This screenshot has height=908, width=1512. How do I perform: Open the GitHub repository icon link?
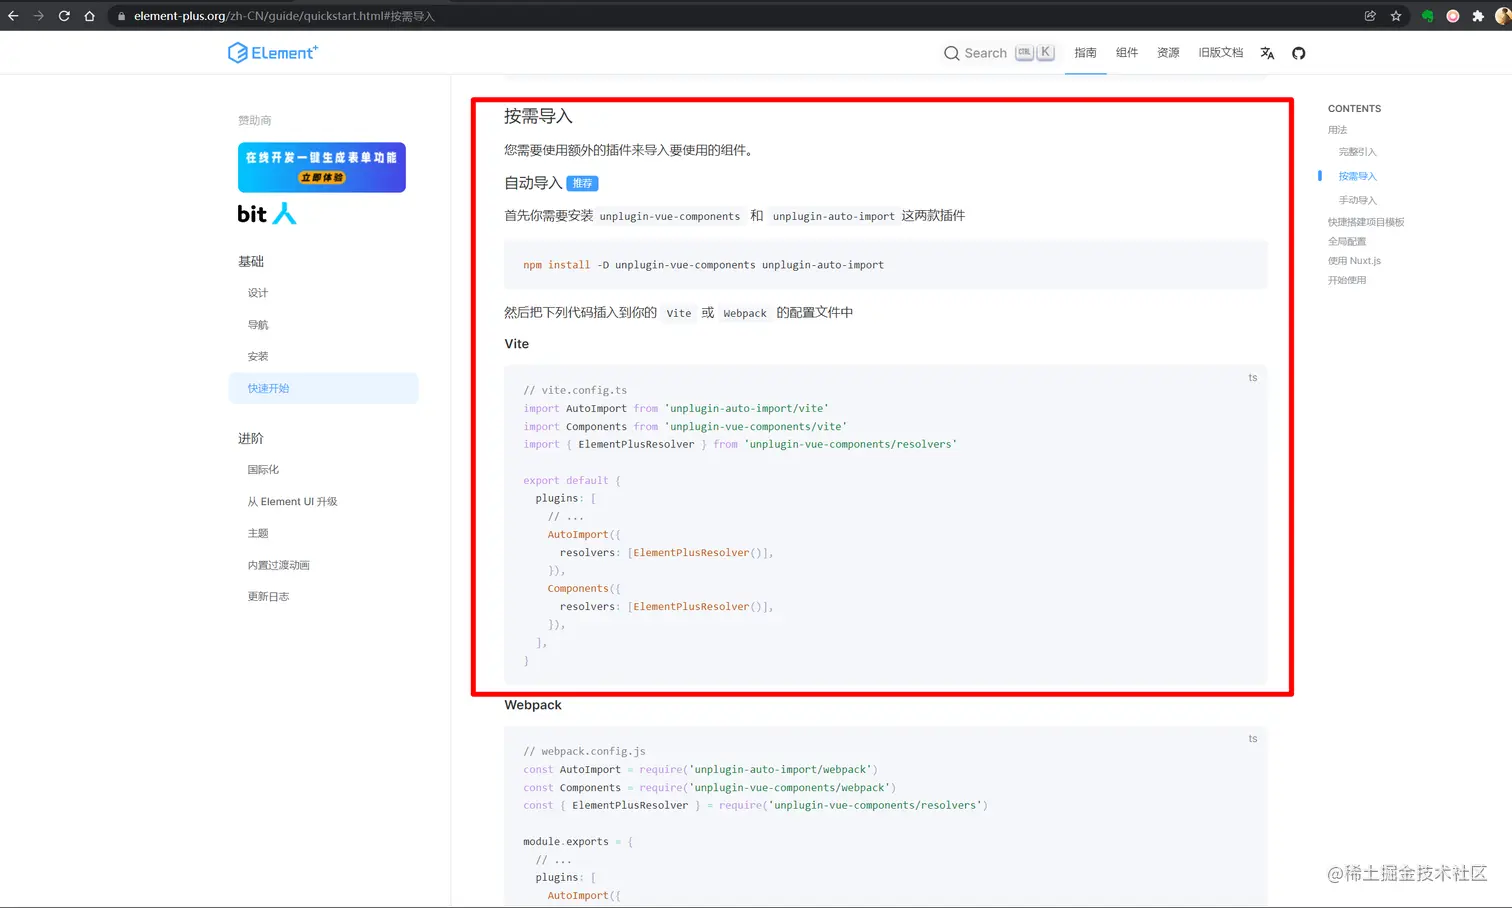(1298, 53)
